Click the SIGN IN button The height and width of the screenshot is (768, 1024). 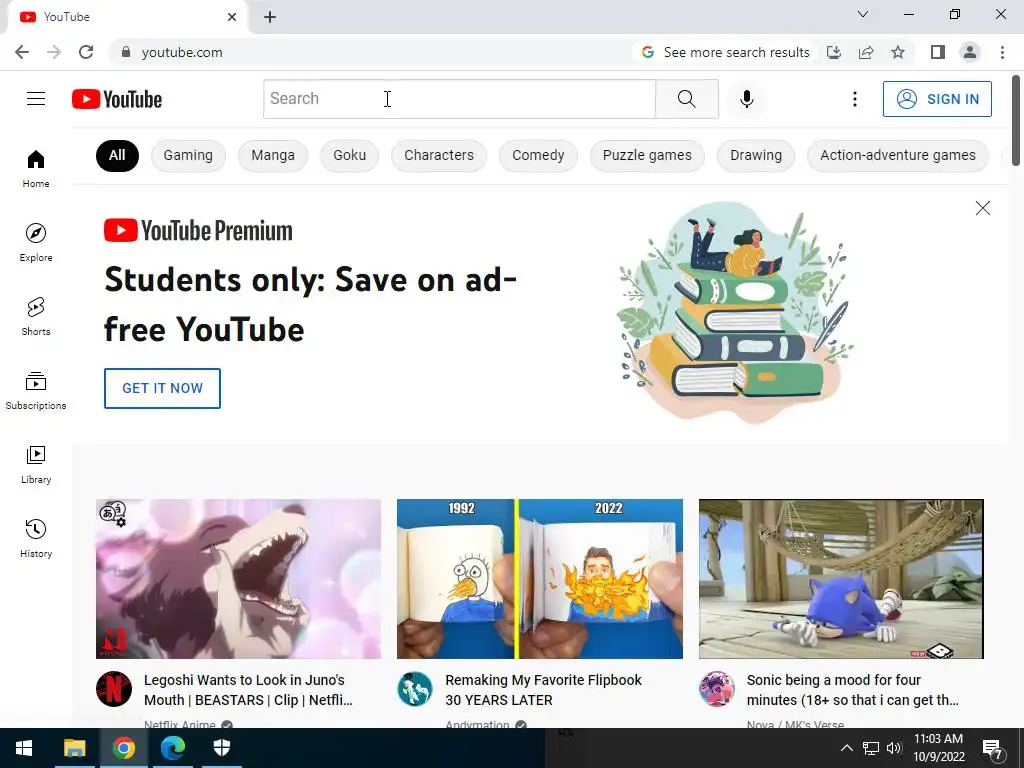(x=937, y=99)
